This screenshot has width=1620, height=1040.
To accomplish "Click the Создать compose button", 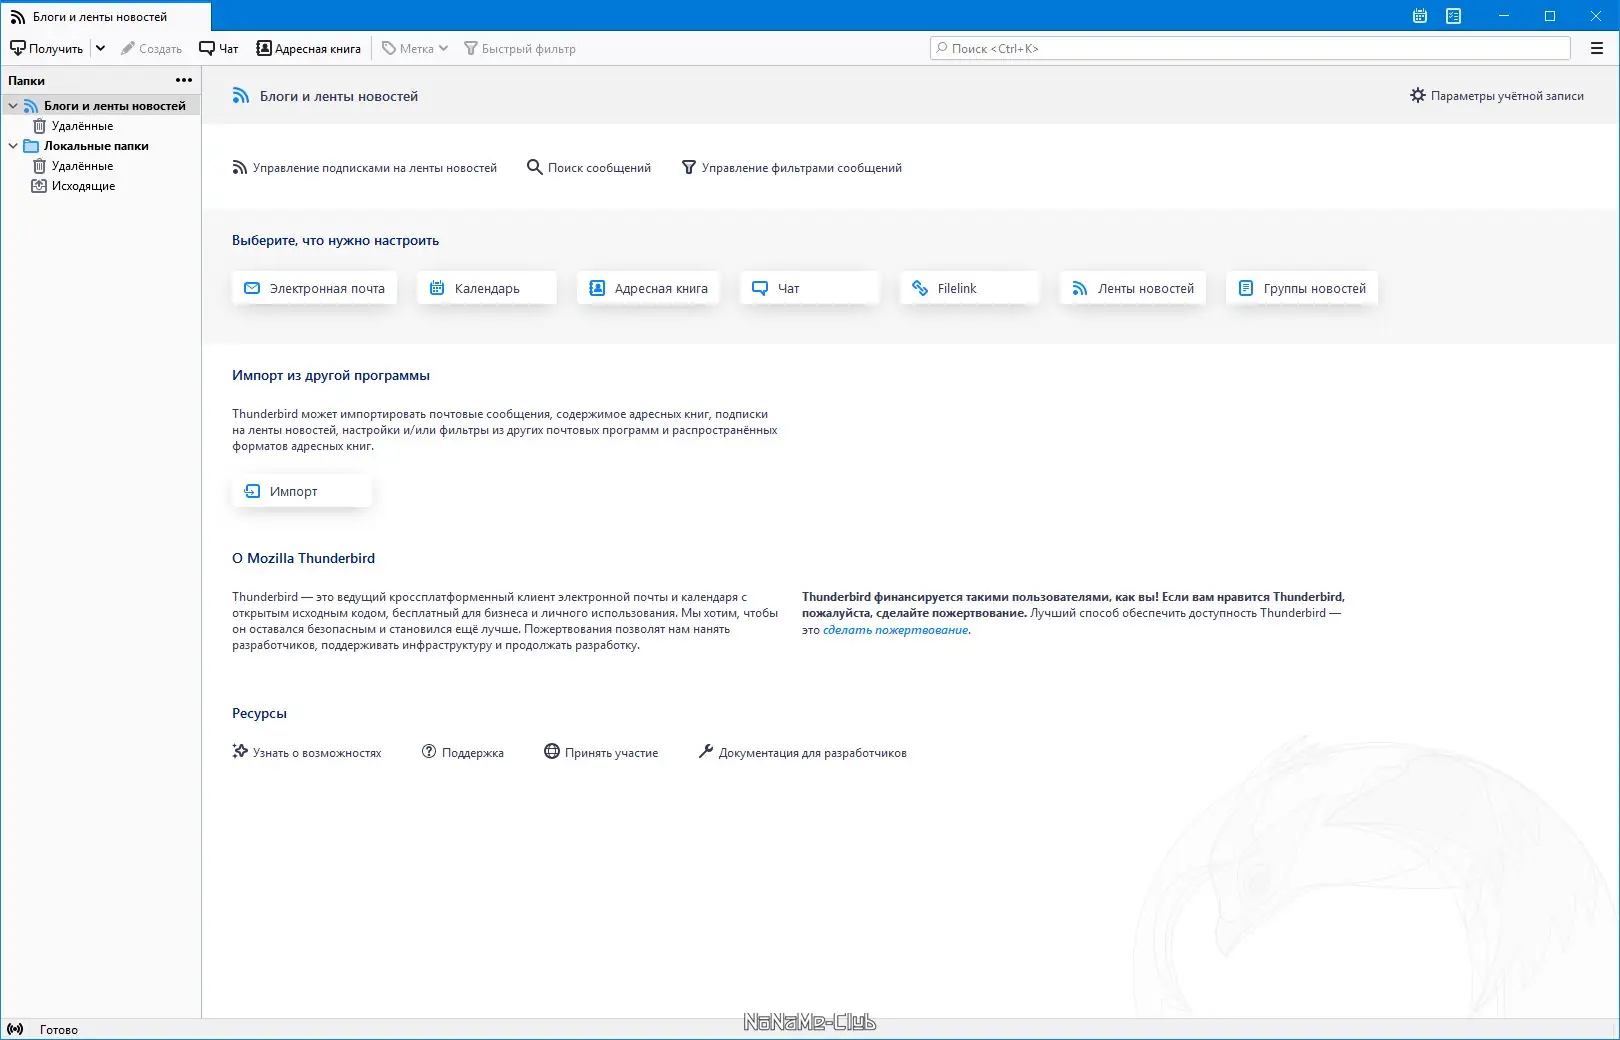I will (x=151, y=48).
